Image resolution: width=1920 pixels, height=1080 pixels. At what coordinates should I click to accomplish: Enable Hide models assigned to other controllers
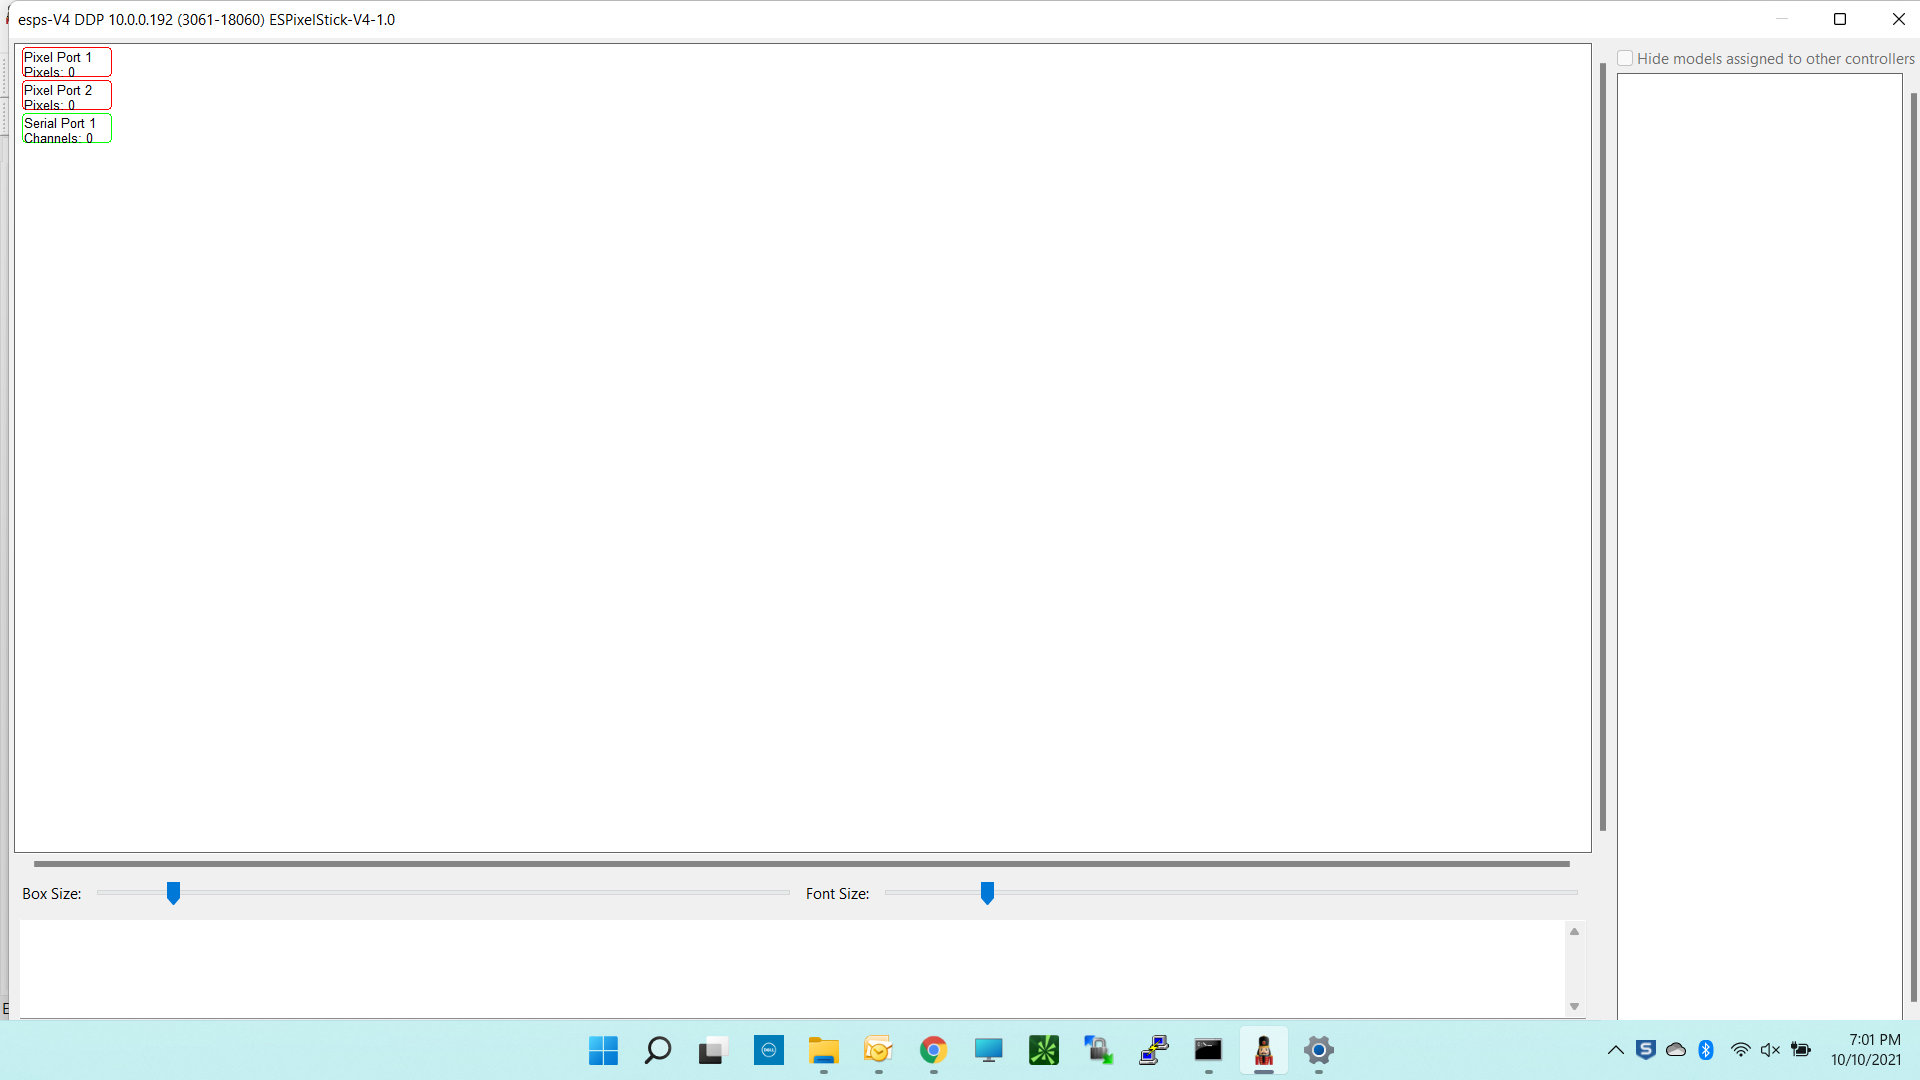[1626, 59]
